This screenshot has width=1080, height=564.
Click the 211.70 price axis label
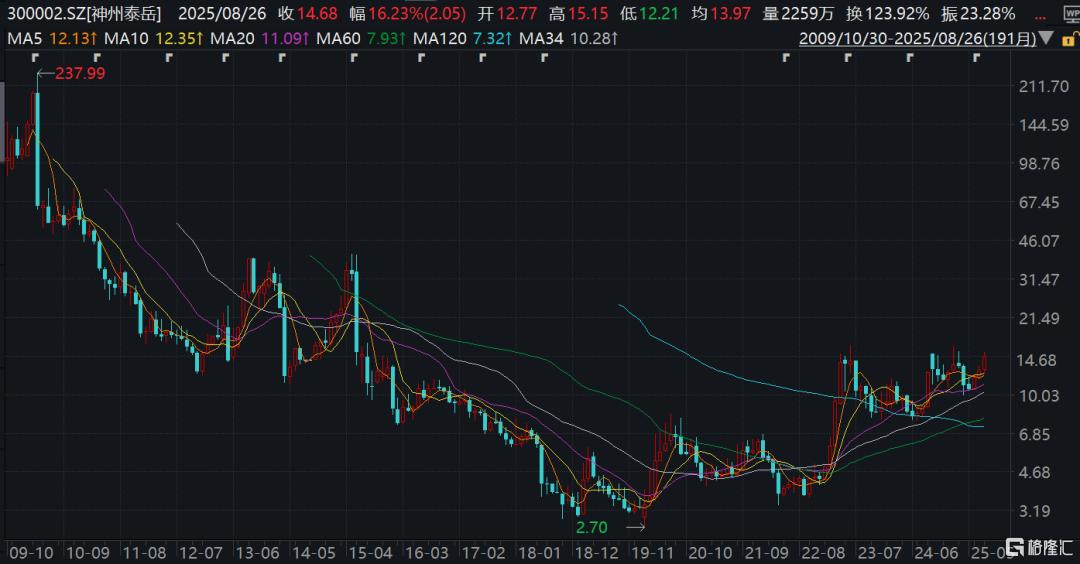(1043, 87)
